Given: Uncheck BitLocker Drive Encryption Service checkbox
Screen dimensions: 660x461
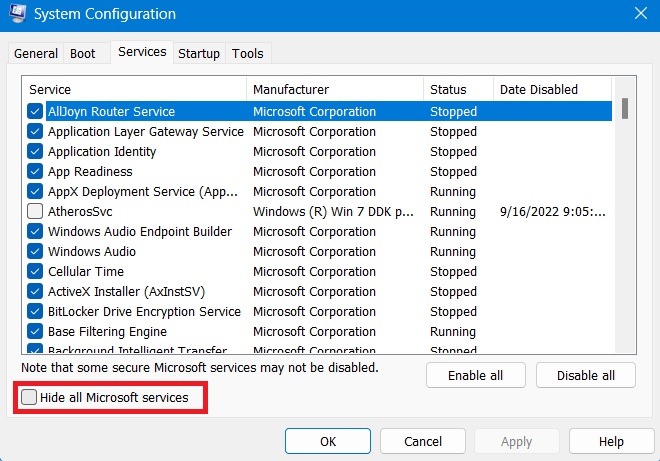Looking at the screenshot, I should pyautogui.click(x=35, y=311).
